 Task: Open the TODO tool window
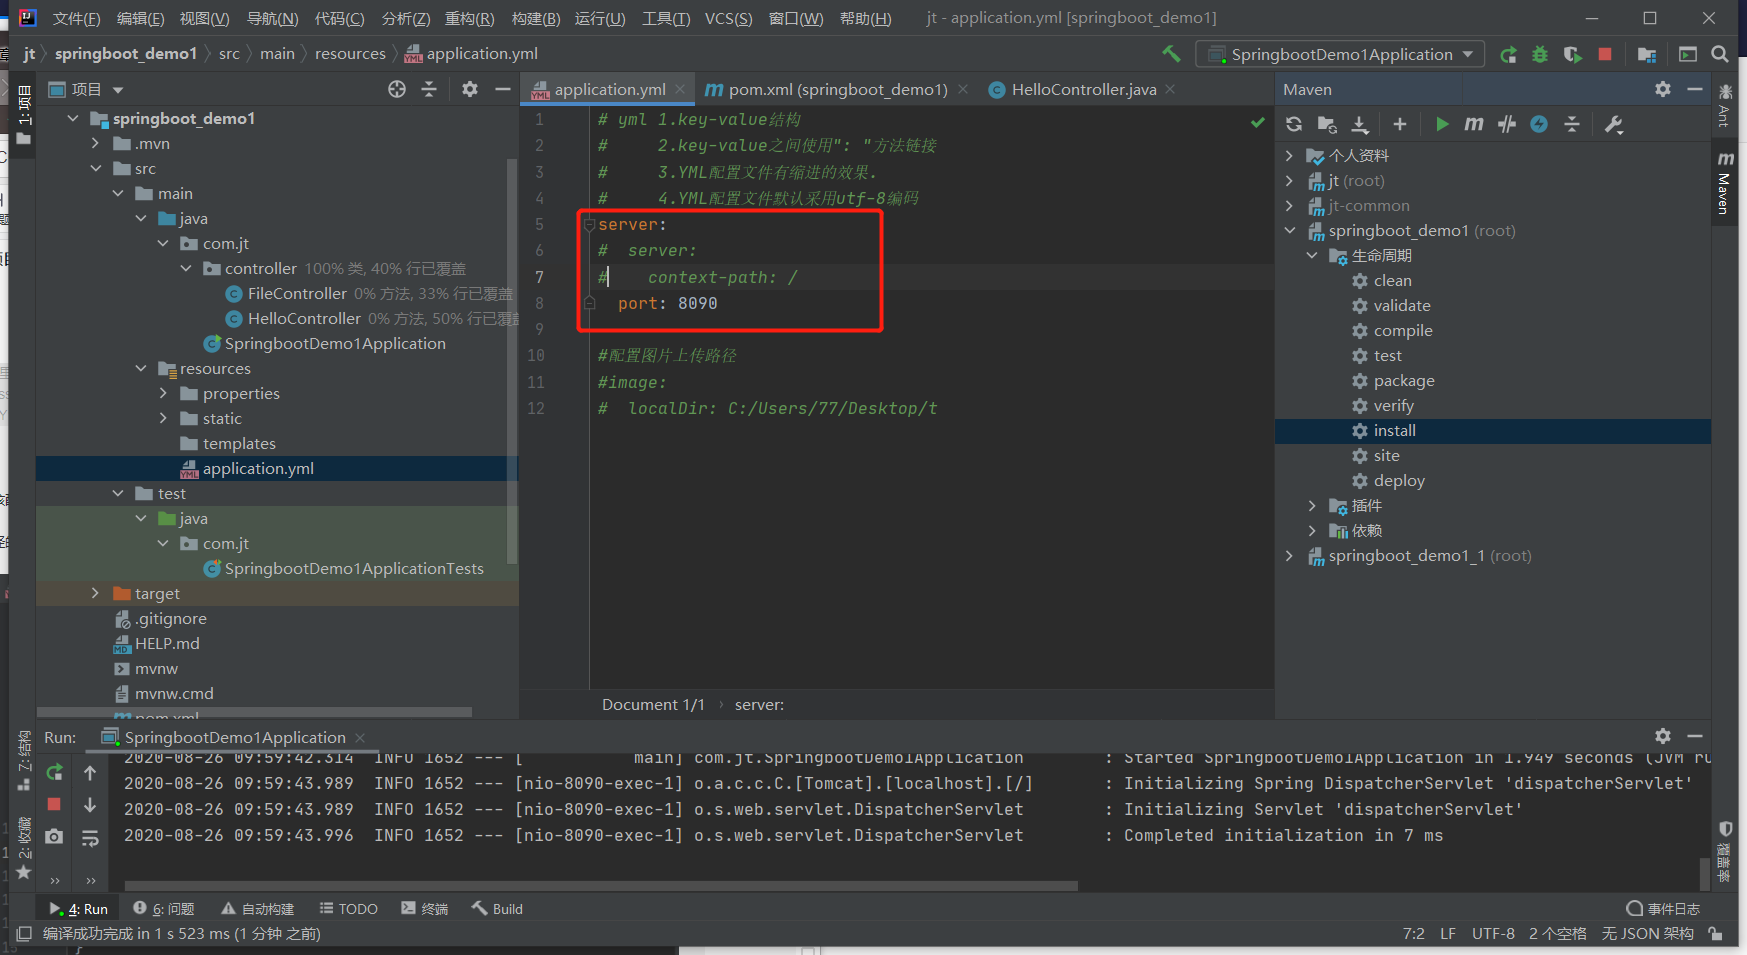pyautogui.click(x=348, y=908)
